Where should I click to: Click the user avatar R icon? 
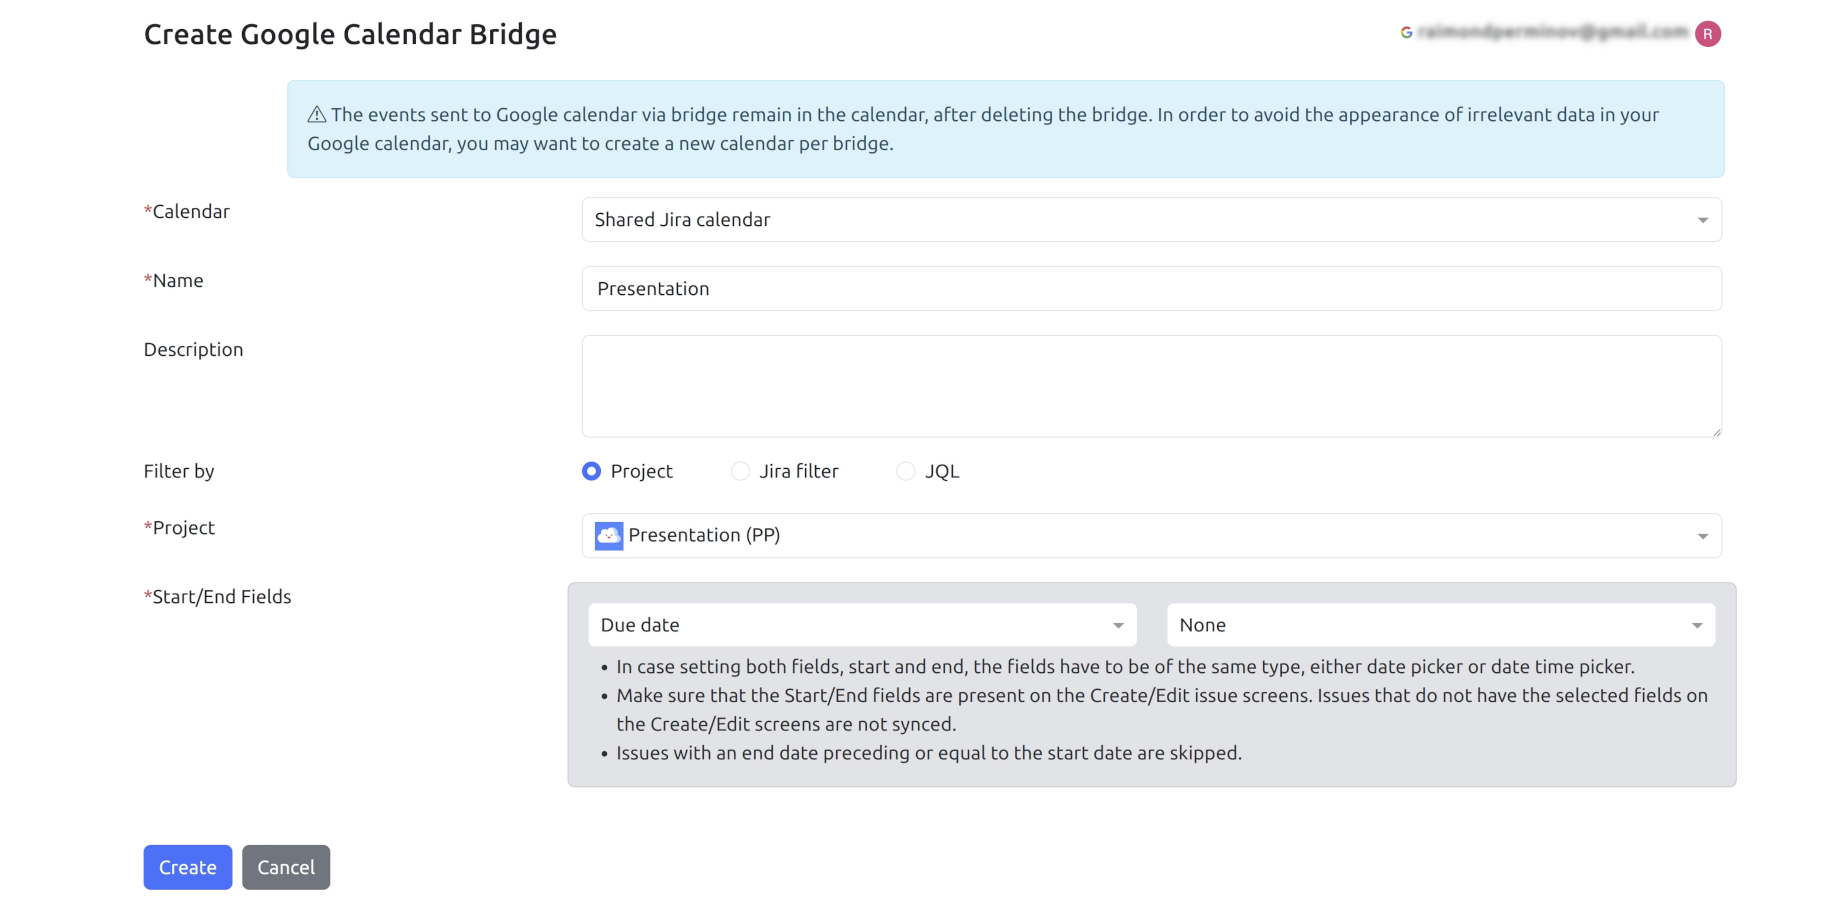pyautogui.click(x=1708, y=34)
